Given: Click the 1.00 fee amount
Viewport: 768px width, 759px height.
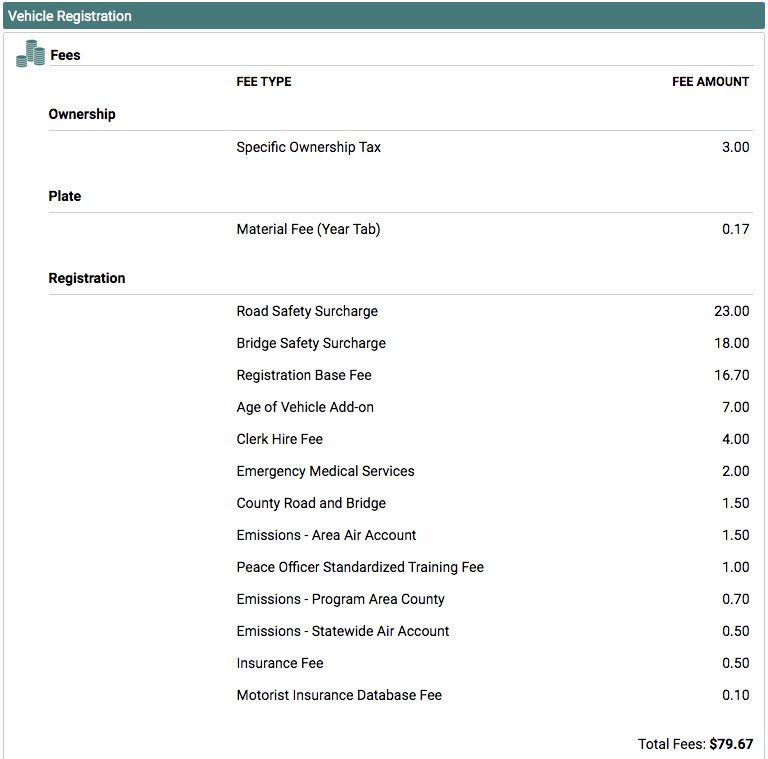Looking at the screenshot, I should [735, 567].
